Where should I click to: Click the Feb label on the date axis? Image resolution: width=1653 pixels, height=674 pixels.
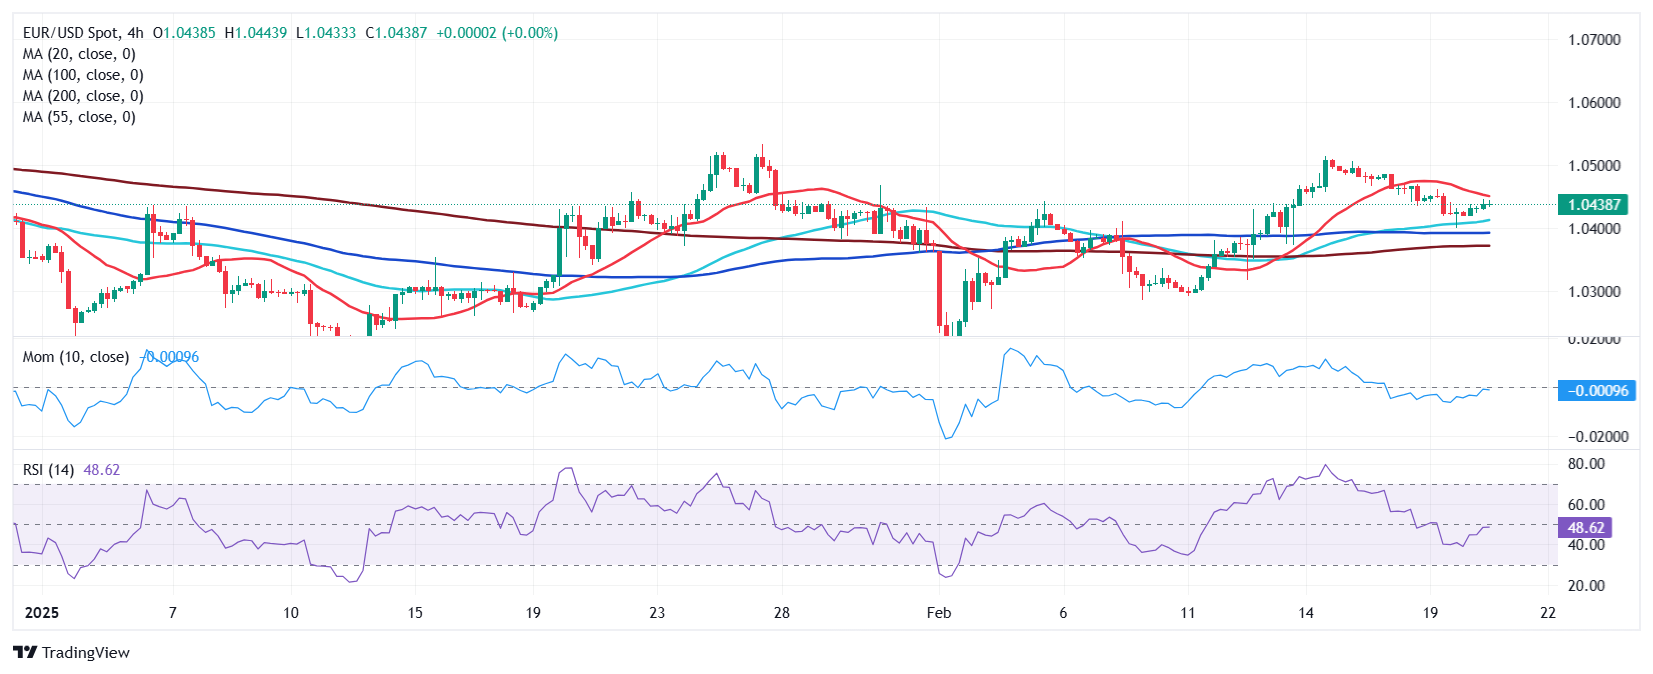[939, 613]
